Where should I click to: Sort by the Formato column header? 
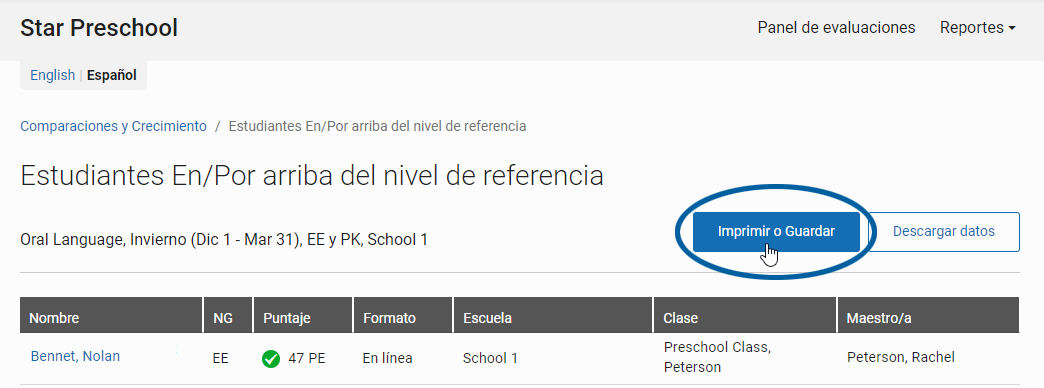pos(403,318)
